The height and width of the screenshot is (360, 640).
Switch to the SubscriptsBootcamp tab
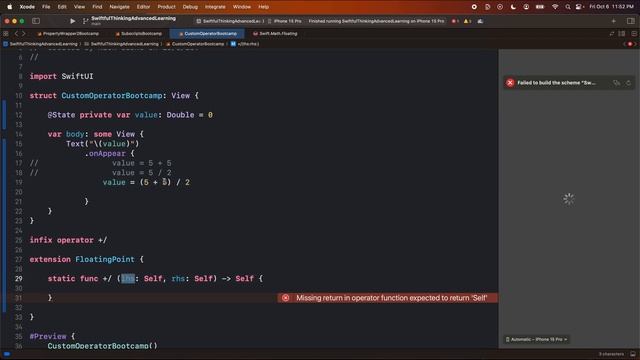[x=138, y=33]
